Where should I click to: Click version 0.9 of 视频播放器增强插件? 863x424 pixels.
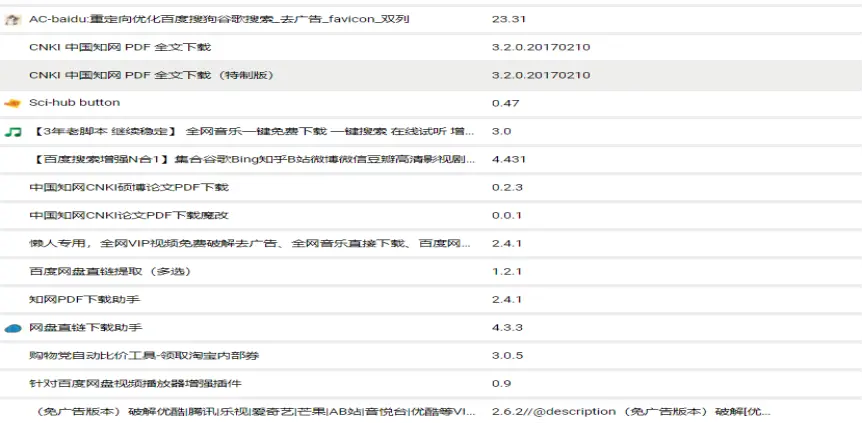[x=501, y=384]
